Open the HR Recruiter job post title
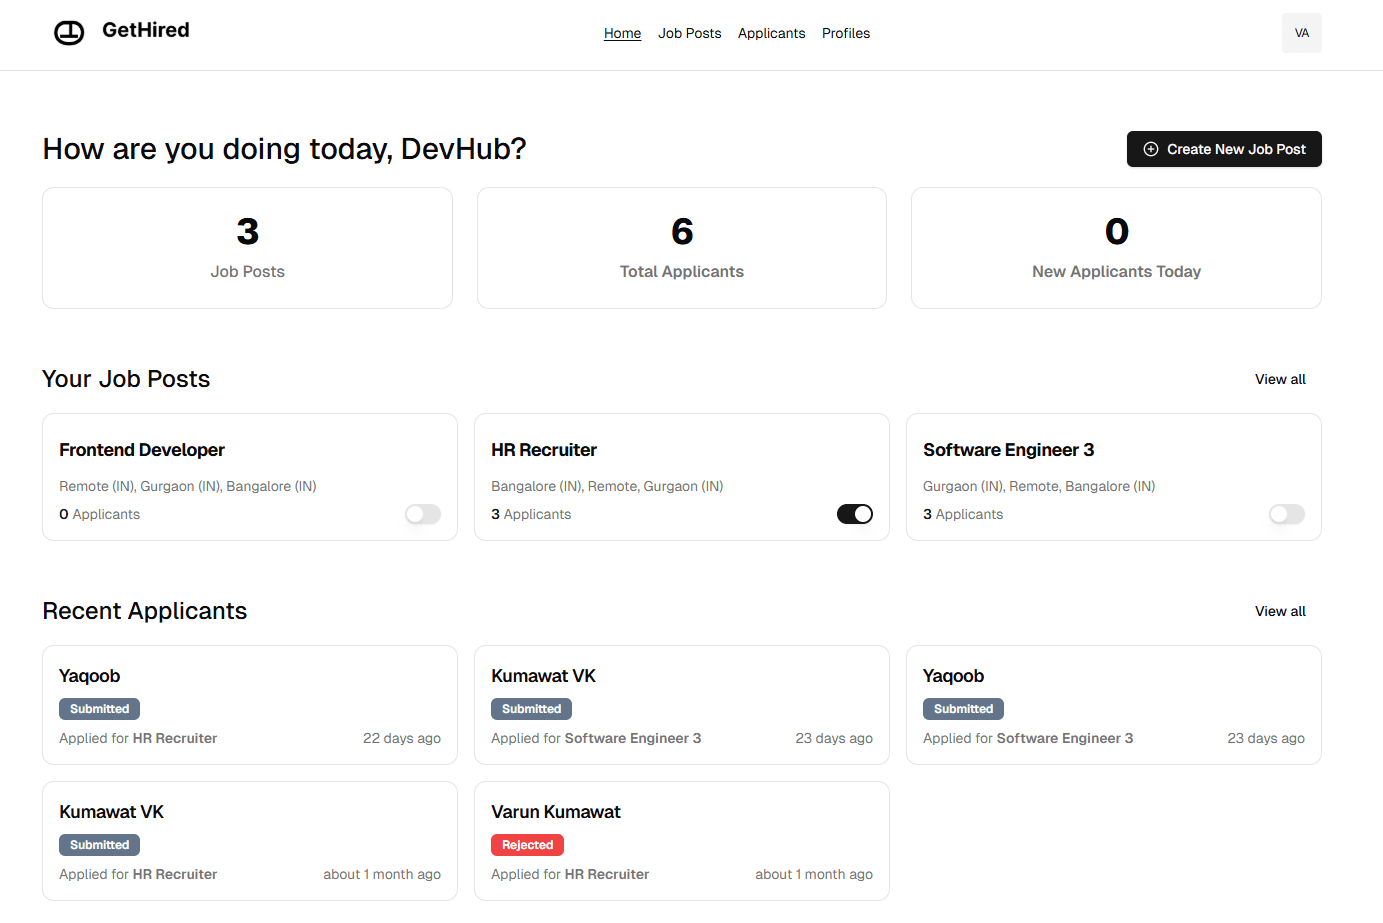This screenshot has width=1383, height=923. coord(544,450)
